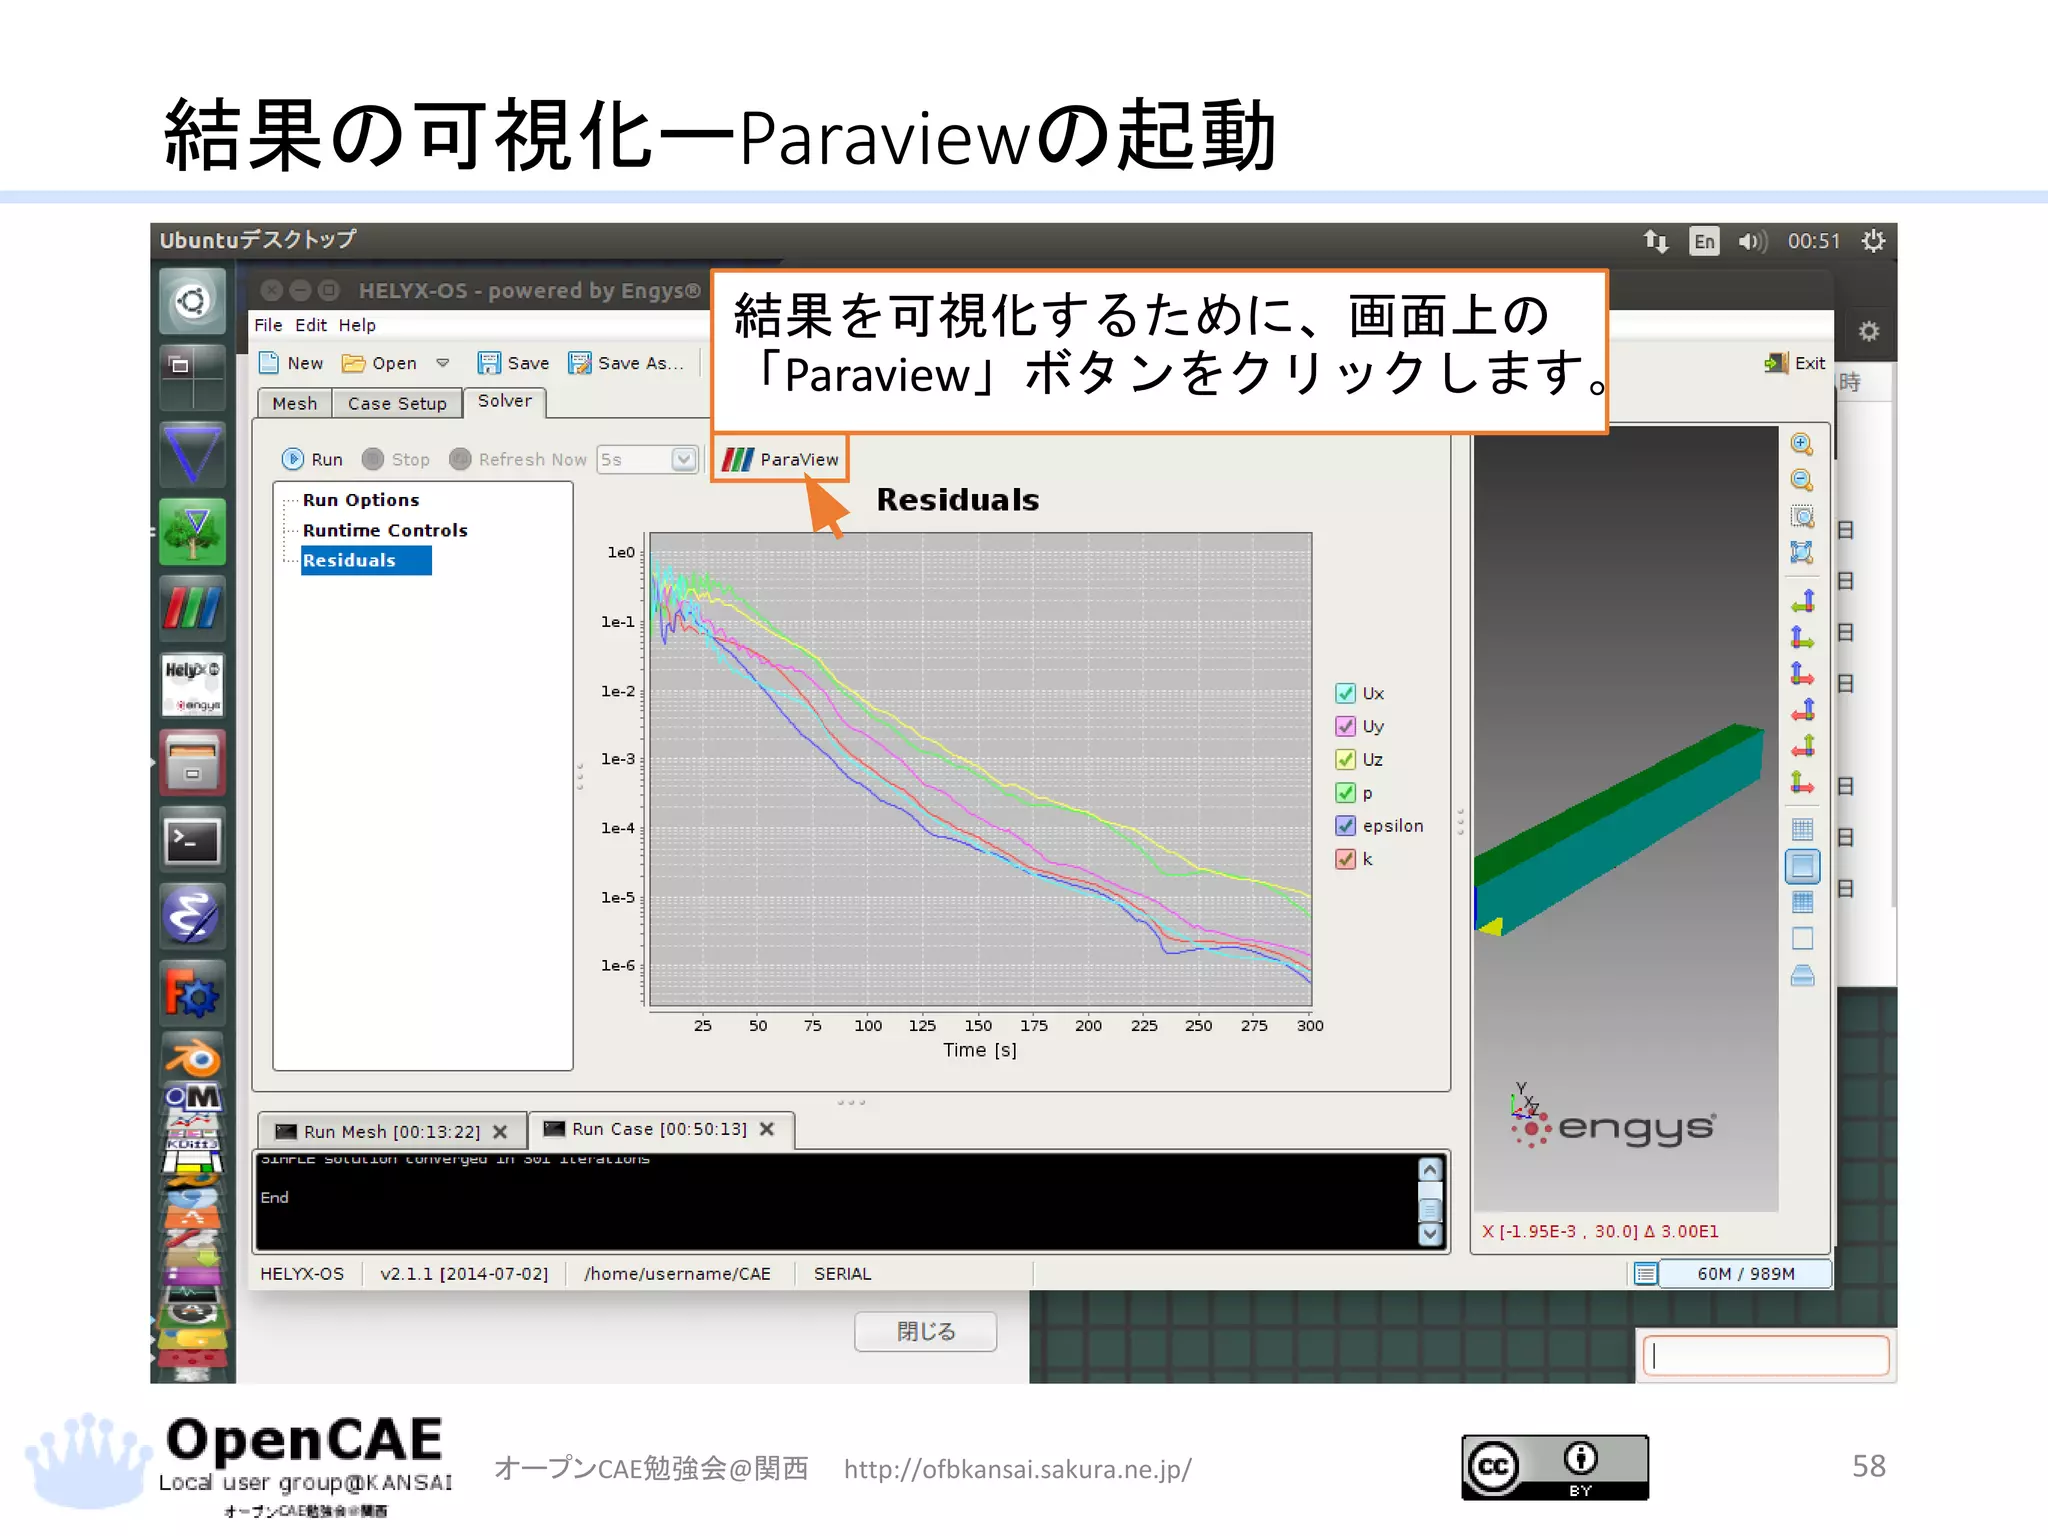The width and height of the screenshot is (2048, 1536).
Task: Click the zoom out magnifier icon
Action: coord(1802,481)
